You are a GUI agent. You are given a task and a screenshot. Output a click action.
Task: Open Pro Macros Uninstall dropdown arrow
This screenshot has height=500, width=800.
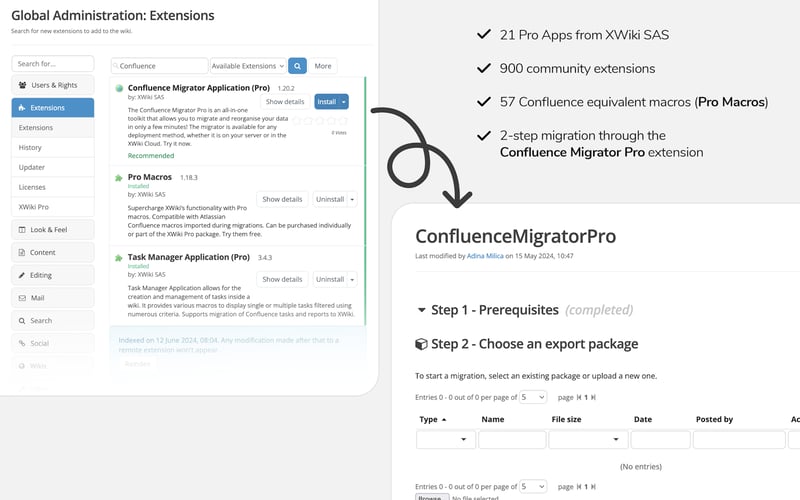352,199
